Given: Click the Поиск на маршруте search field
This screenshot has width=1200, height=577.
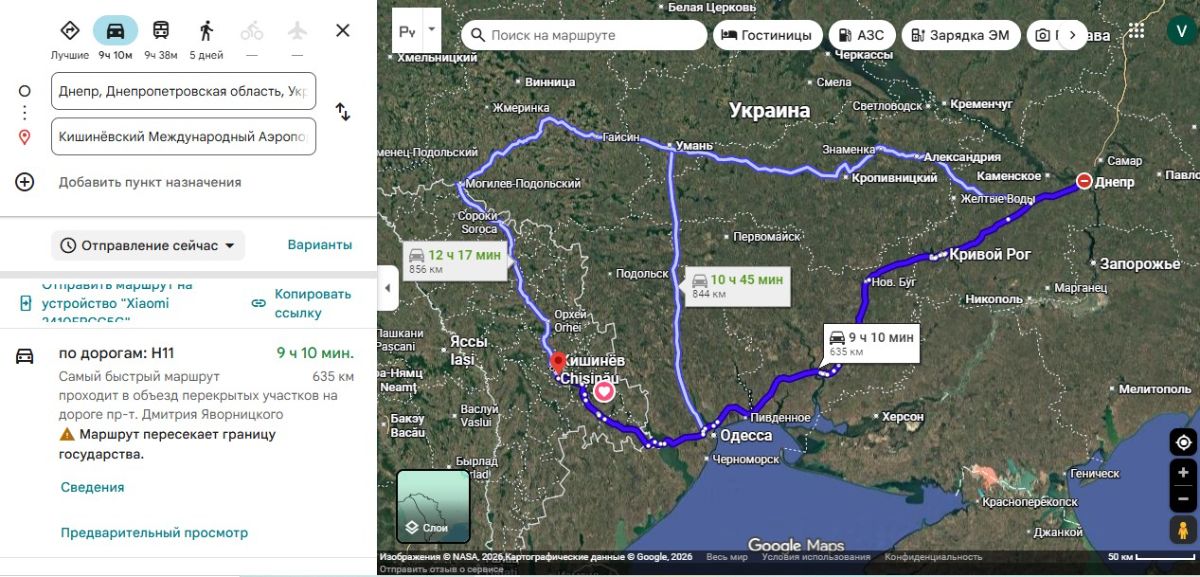Looking at the screenshot, I should pos(585,34).
